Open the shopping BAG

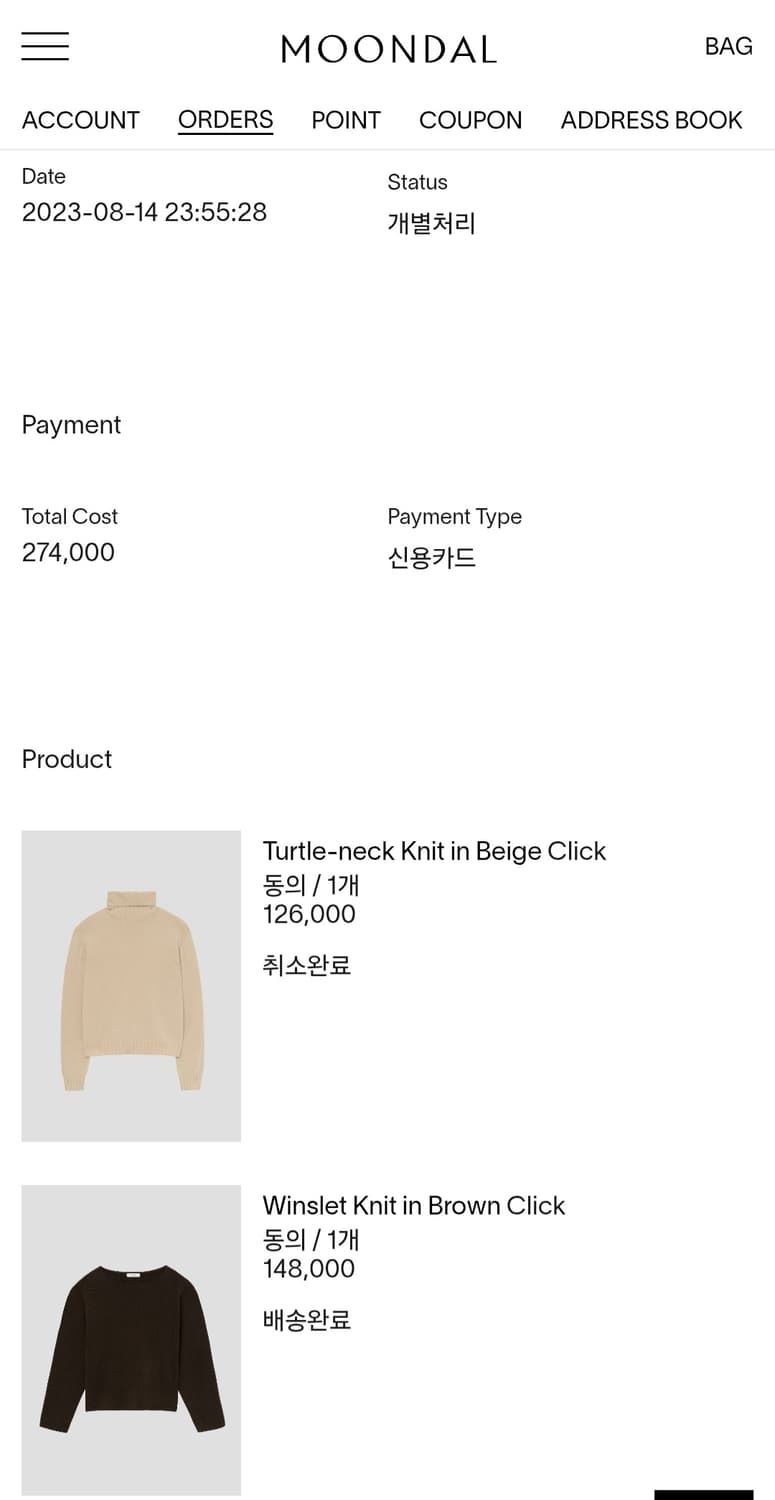[728, 46]
